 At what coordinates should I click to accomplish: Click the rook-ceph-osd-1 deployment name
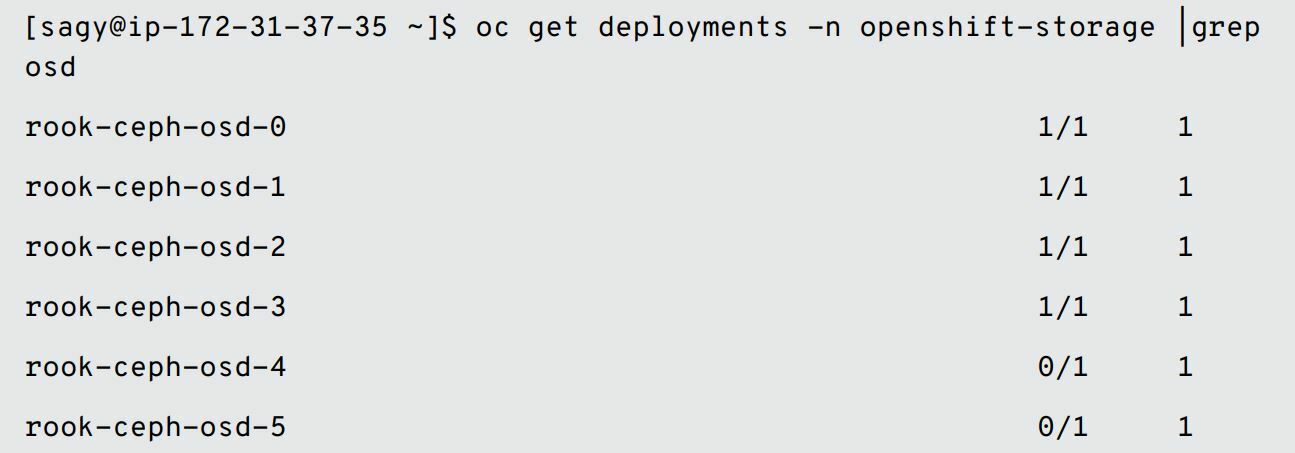coord(155,187)
